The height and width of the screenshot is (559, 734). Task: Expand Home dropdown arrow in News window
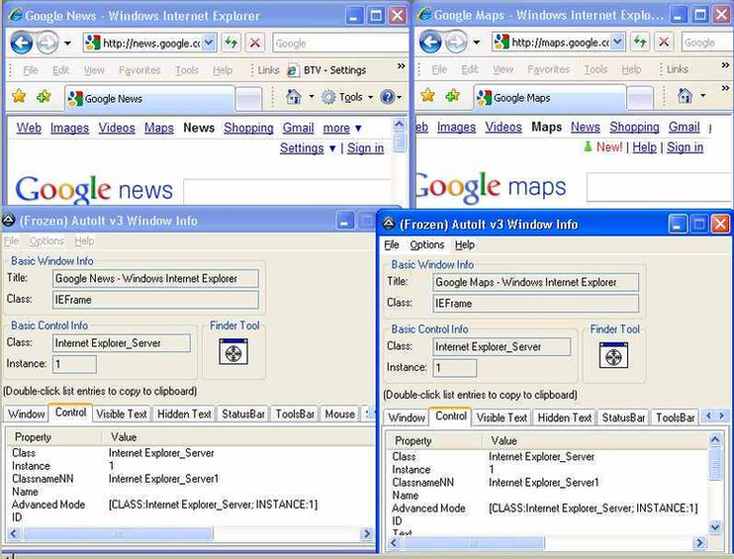pyautogui.click(x=311, y=97)
